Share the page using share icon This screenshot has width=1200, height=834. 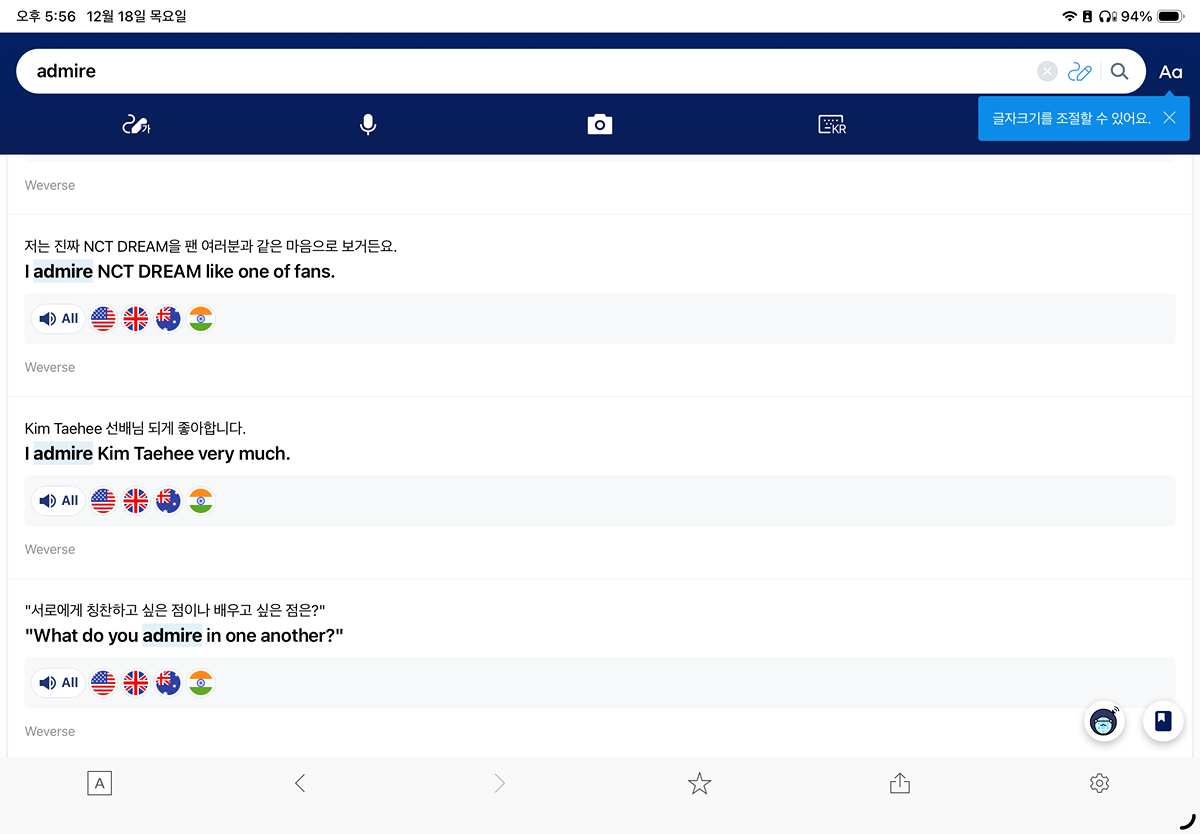899,784
